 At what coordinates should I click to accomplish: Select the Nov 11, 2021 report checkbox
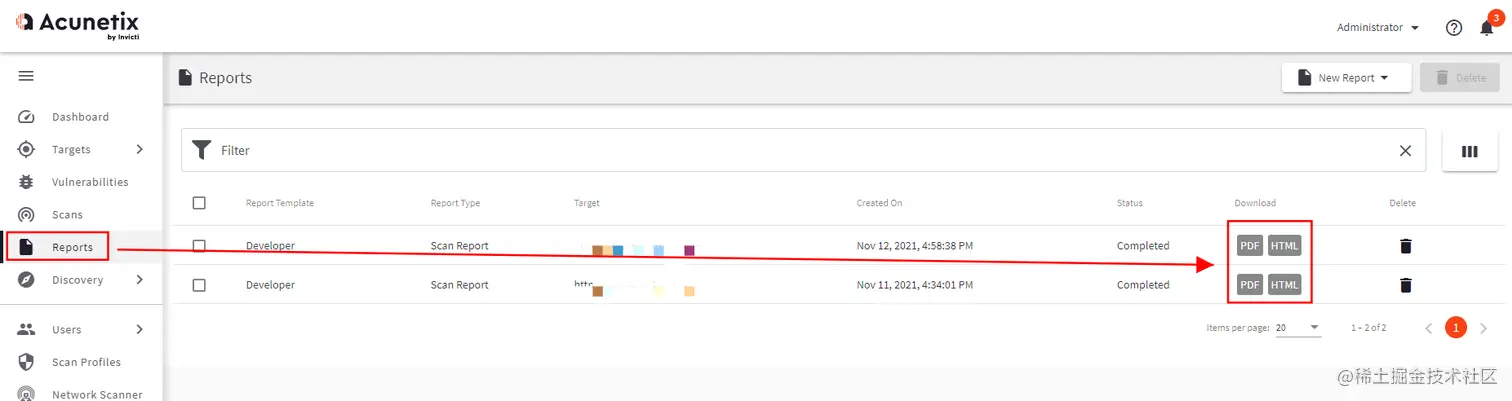point(199,285)
